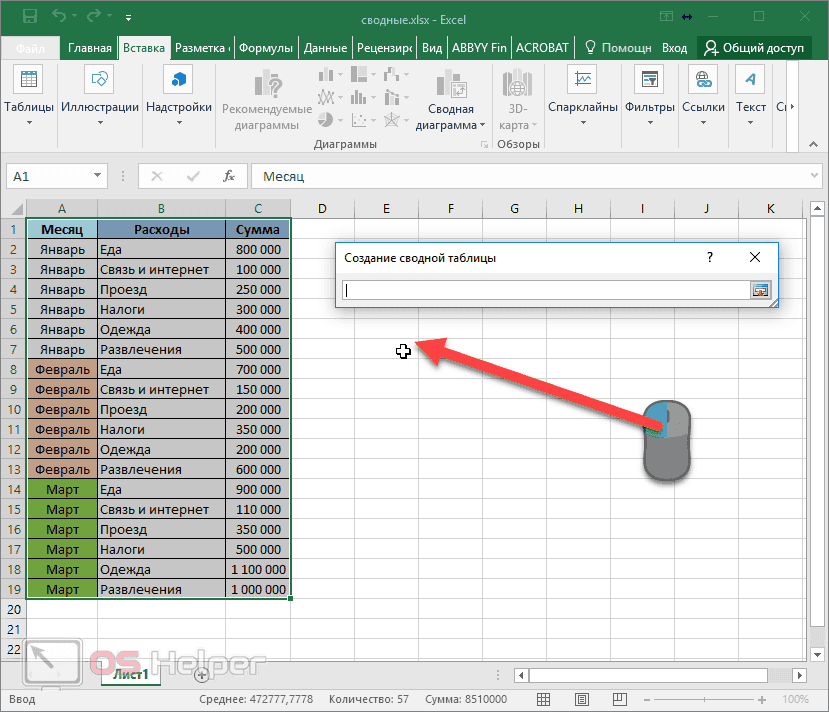Expand the Quick Access Toolbar customization menu
This screenshot has height=712, width=829.
128,18
